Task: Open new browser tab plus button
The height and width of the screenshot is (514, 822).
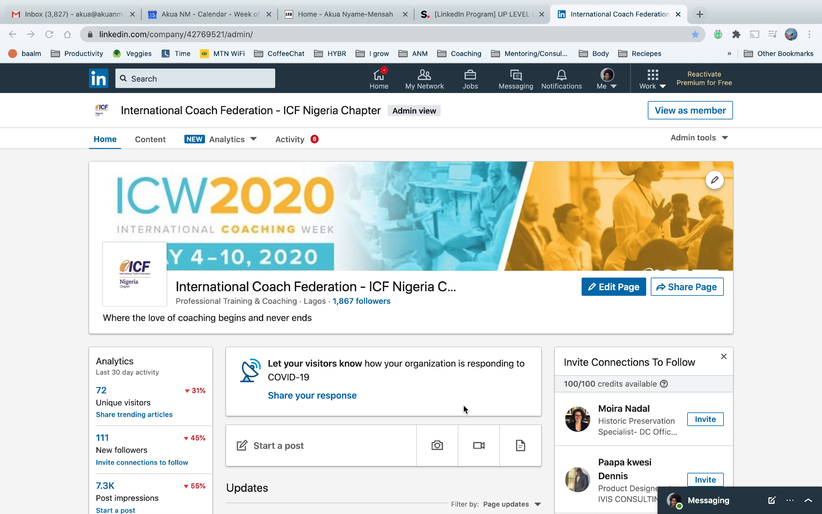Action: 699,14
